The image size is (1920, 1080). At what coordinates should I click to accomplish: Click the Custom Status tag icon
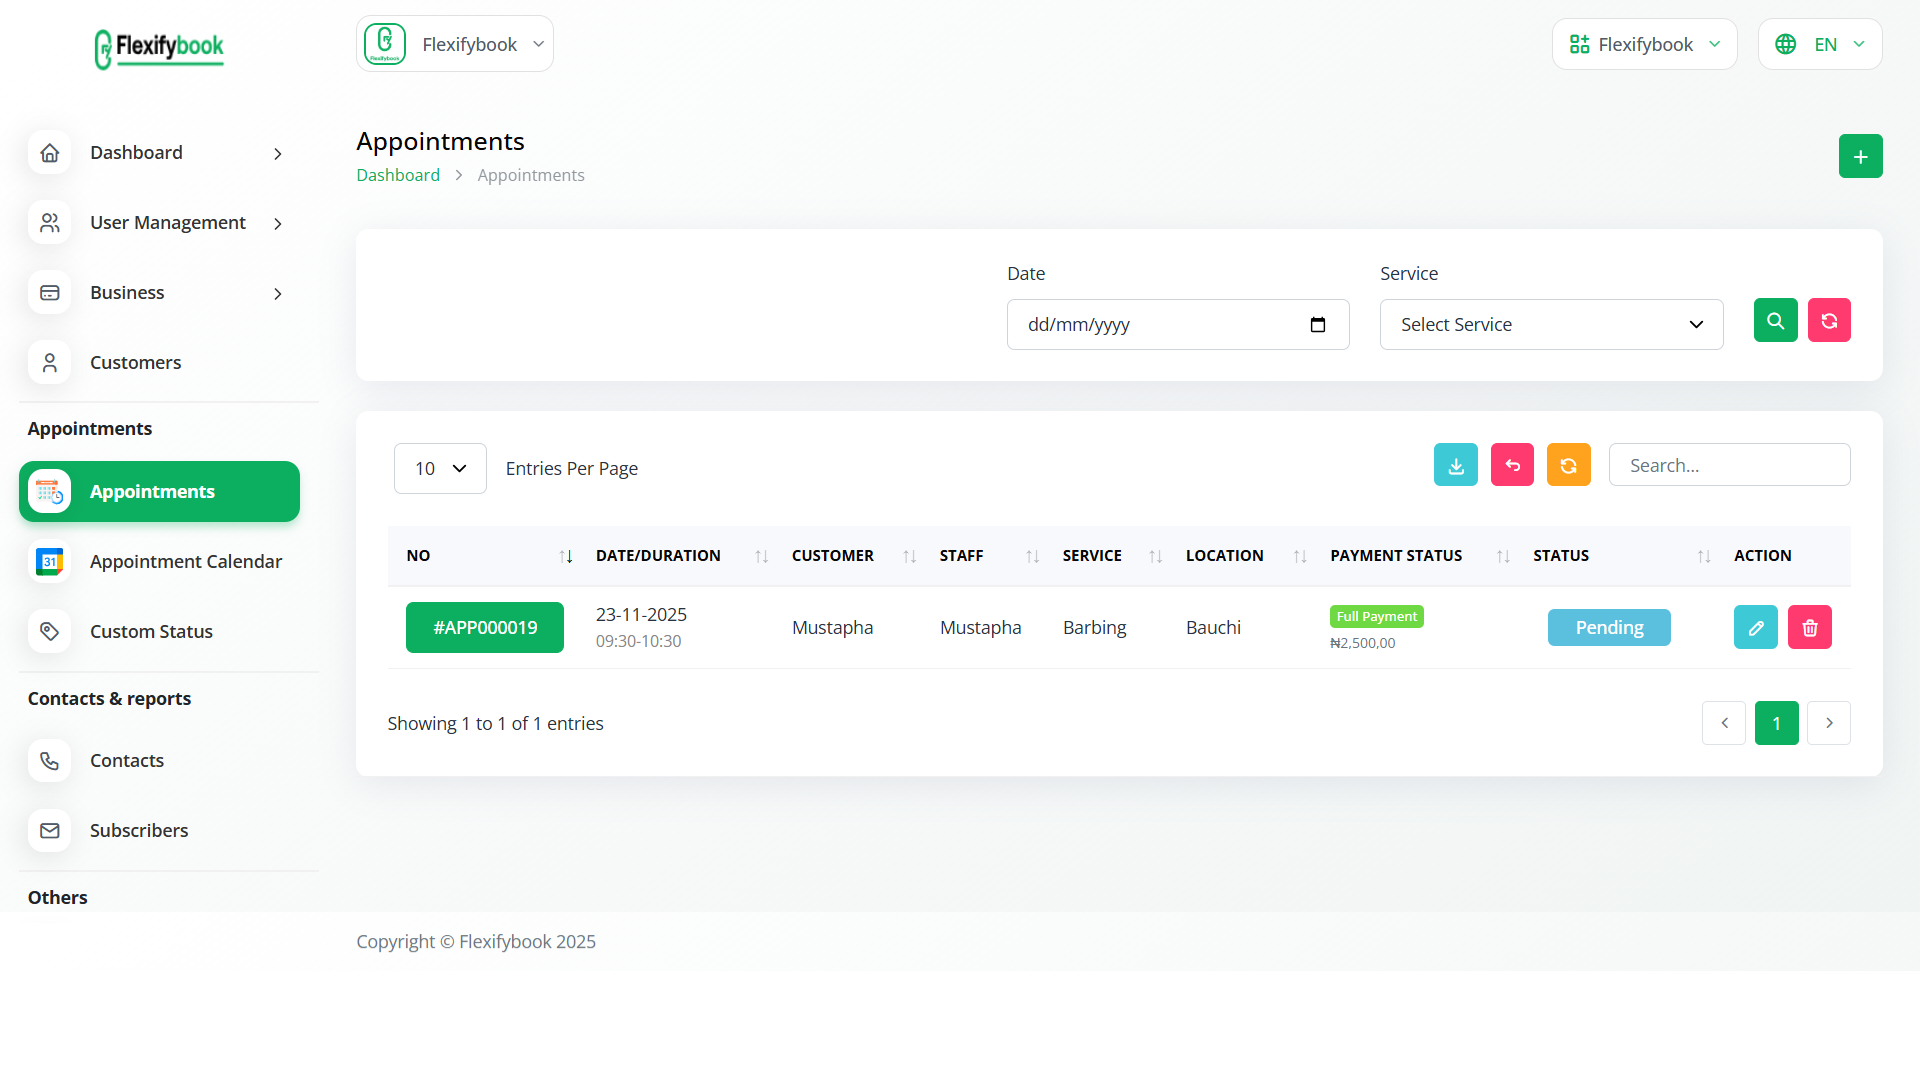pyautogui.click(x=50, y=631)
